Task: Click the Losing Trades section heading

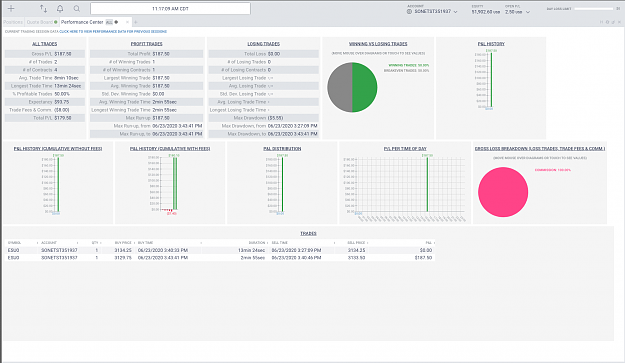Action: [x=263, y=44]
